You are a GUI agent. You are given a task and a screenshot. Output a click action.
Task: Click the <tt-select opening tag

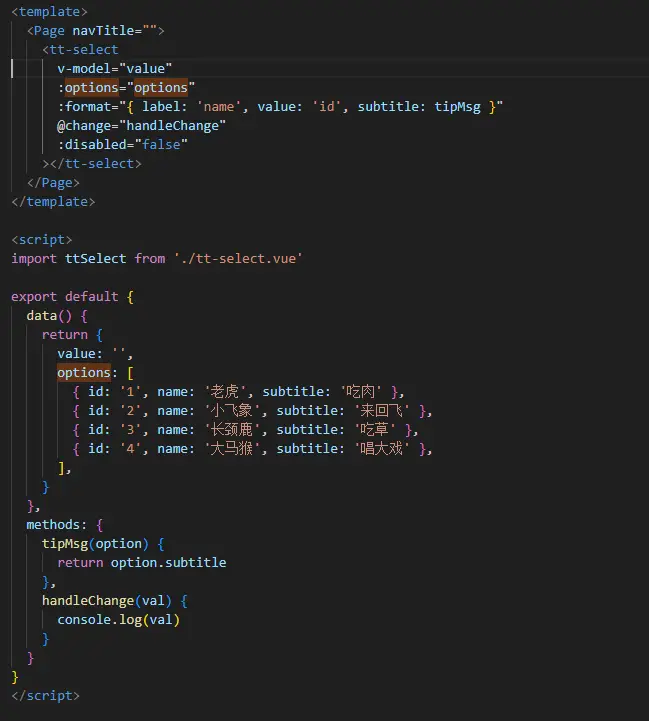[x=80, y=50]
